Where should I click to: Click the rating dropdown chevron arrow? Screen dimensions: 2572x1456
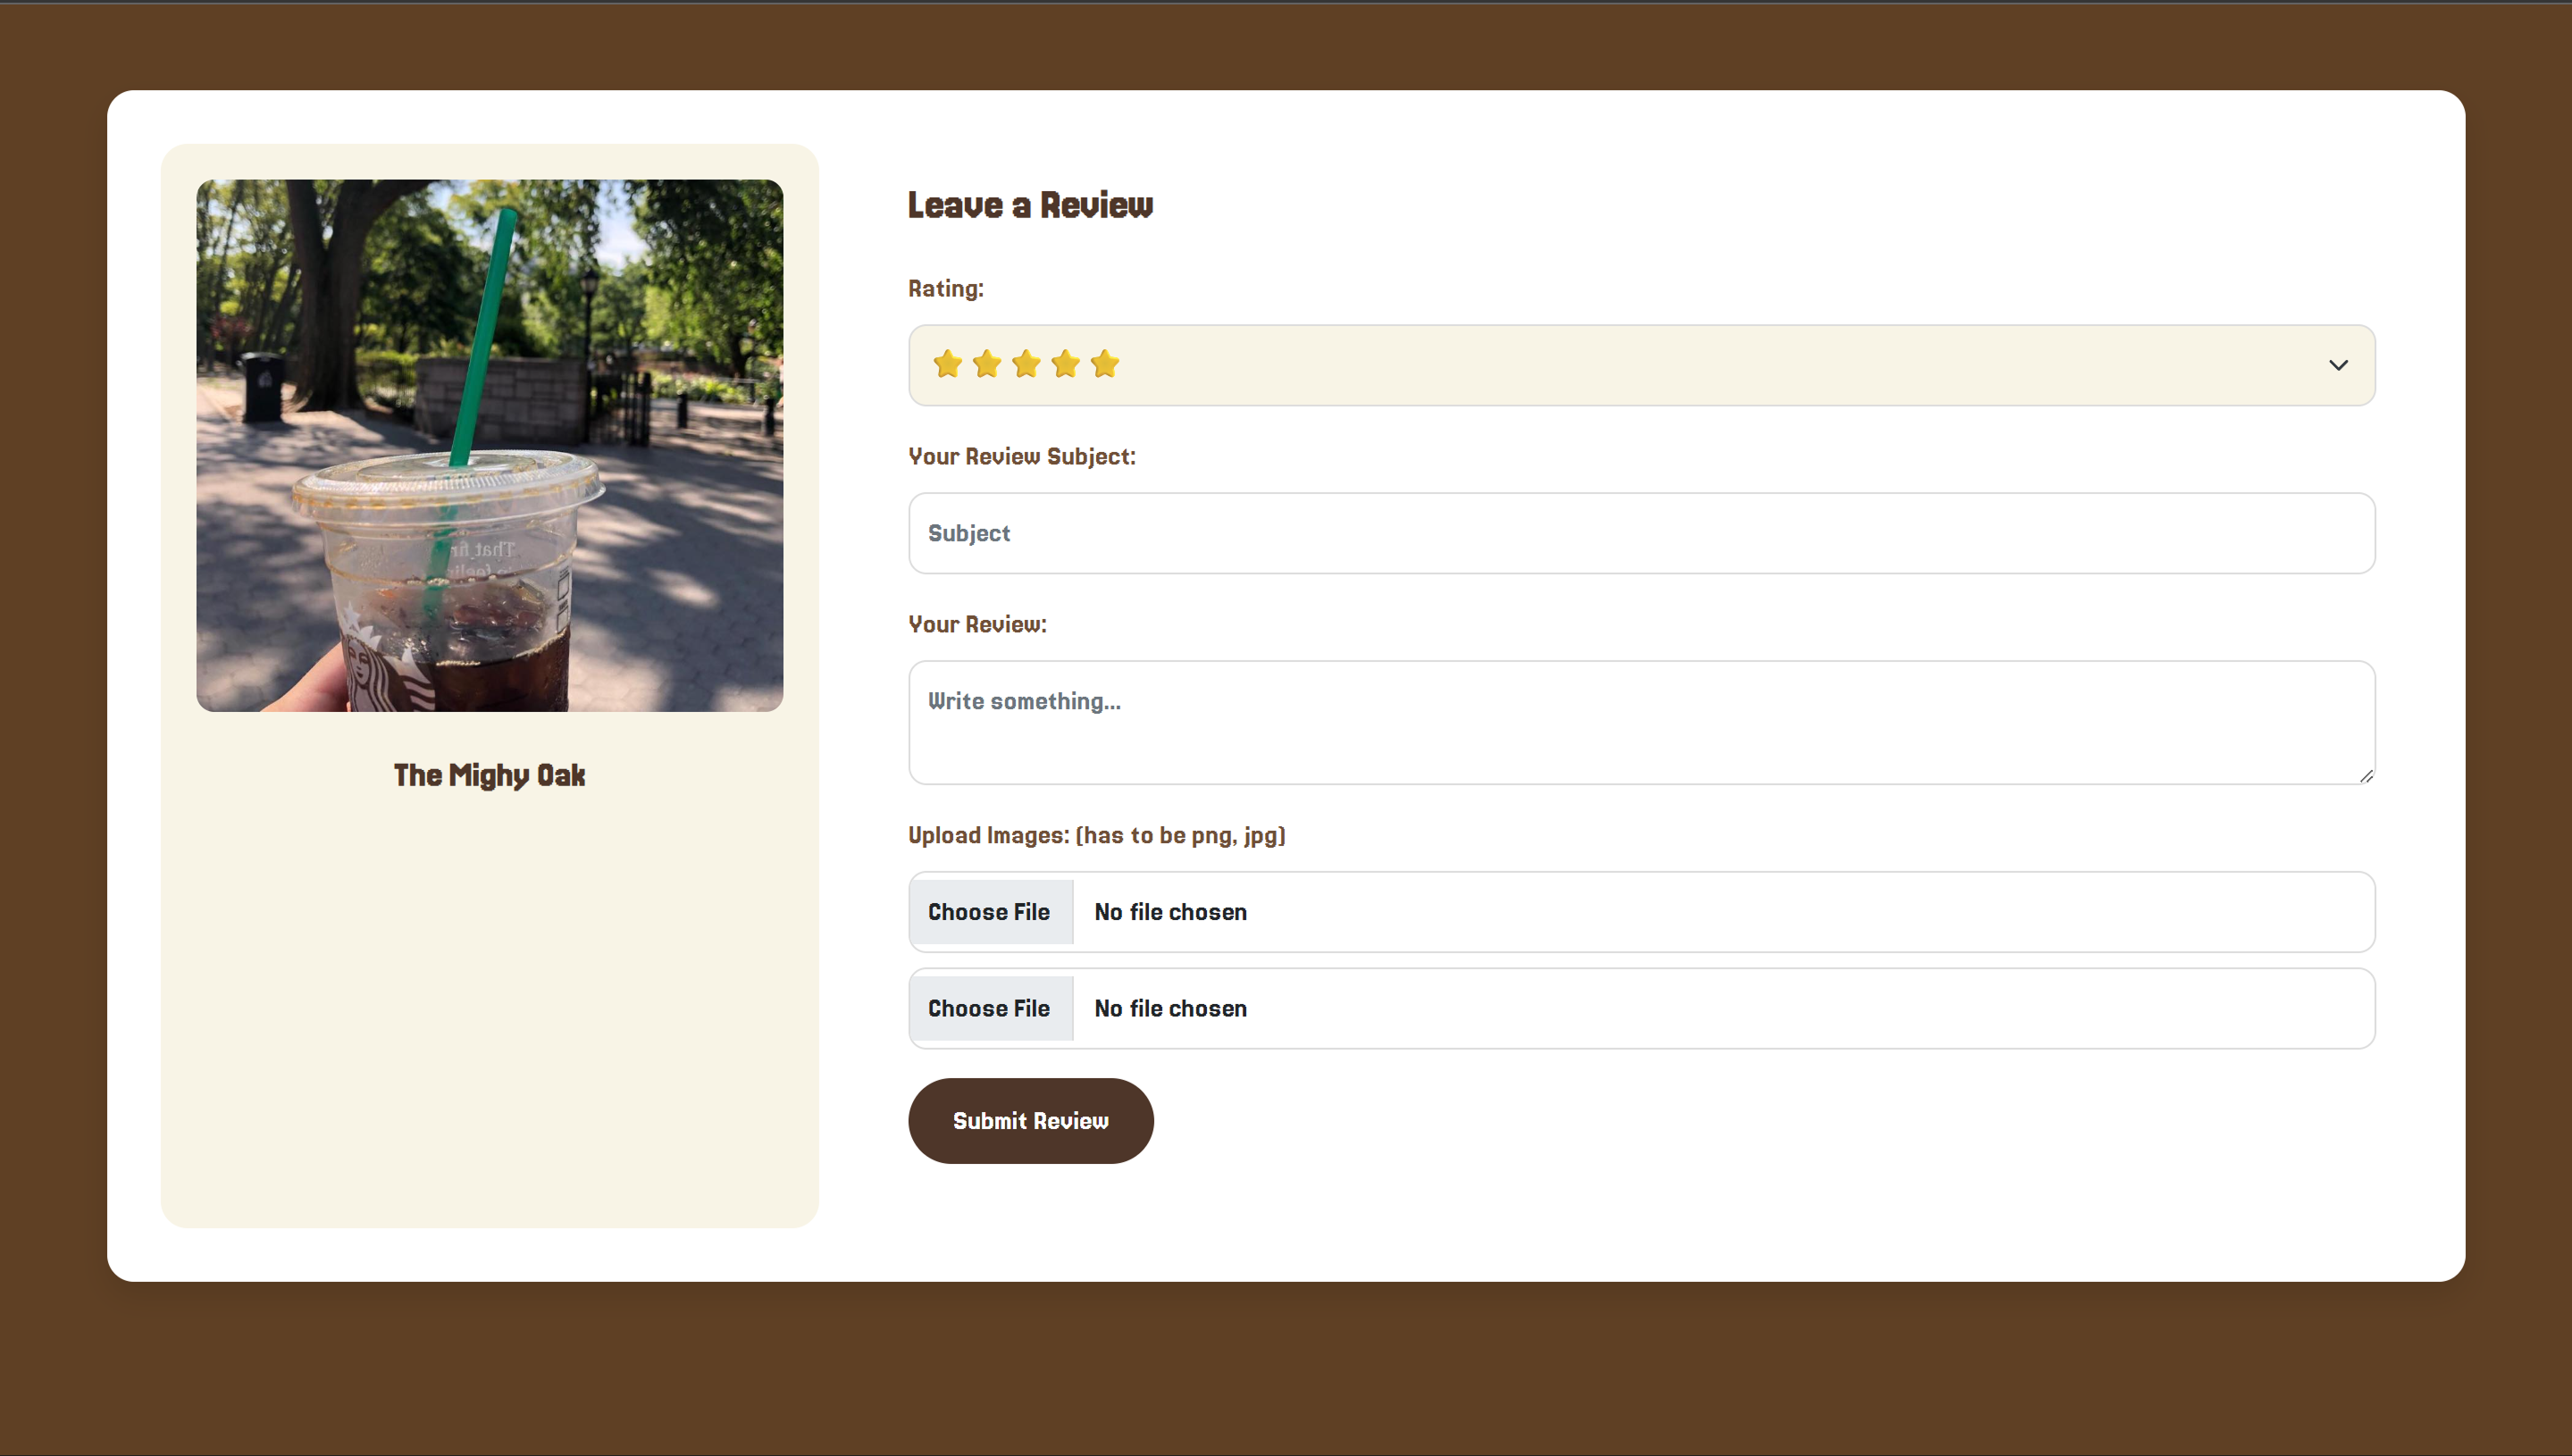2337,365
